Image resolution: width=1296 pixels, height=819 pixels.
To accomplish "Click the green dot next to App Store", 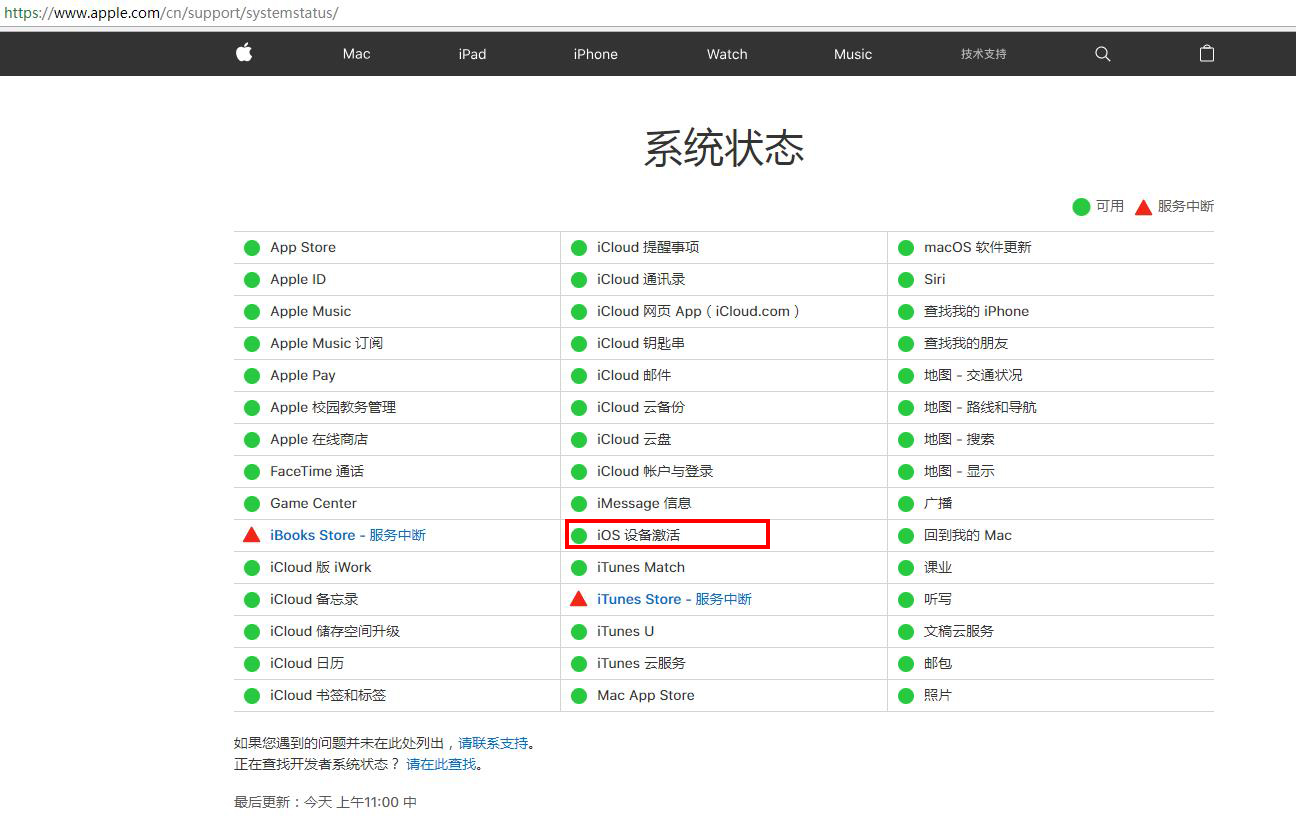I will (251, 247).
